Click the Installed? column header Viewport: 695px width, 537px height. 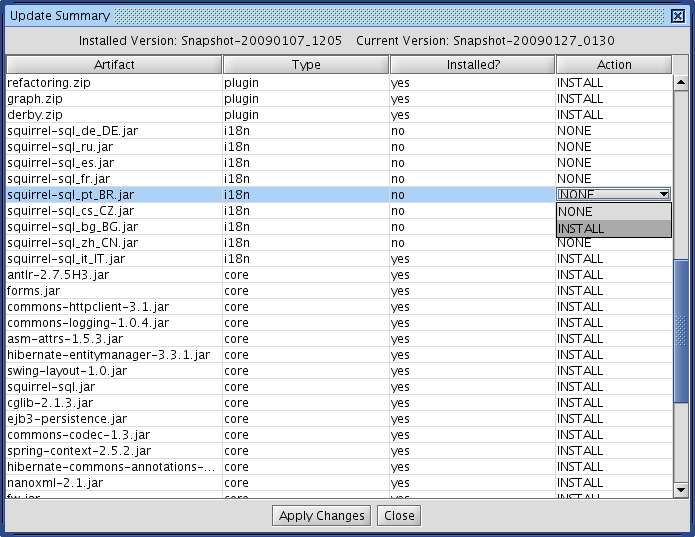tap(471, 65)
